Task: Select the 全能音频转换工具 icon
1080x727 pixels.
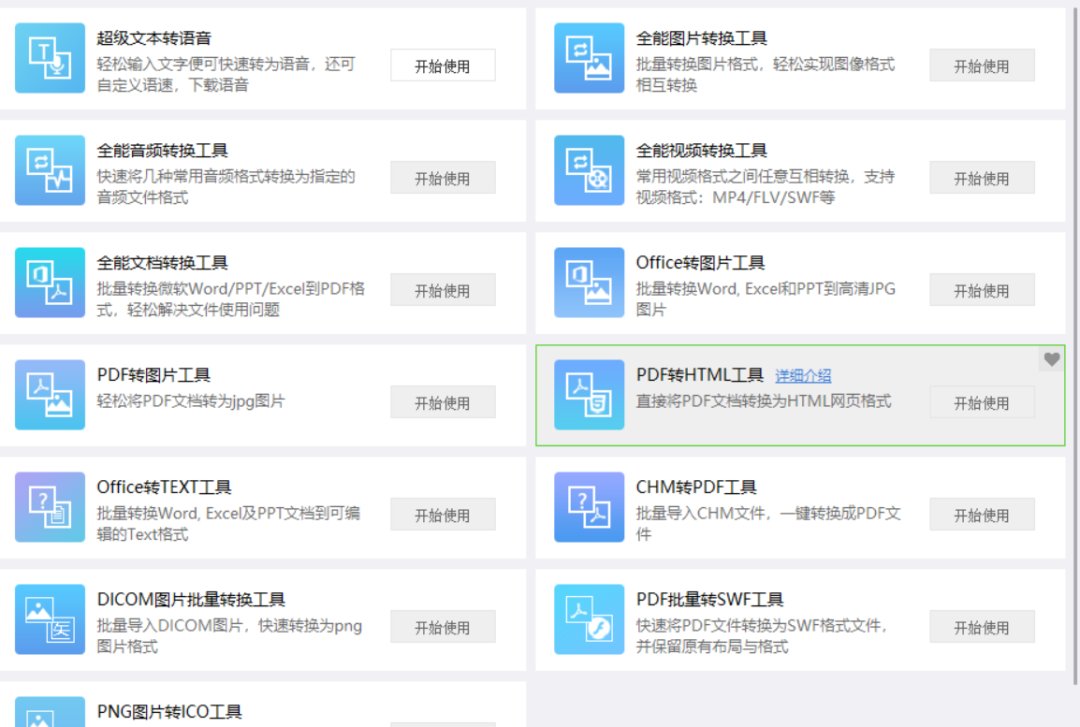Action: [x=50, y=170]
